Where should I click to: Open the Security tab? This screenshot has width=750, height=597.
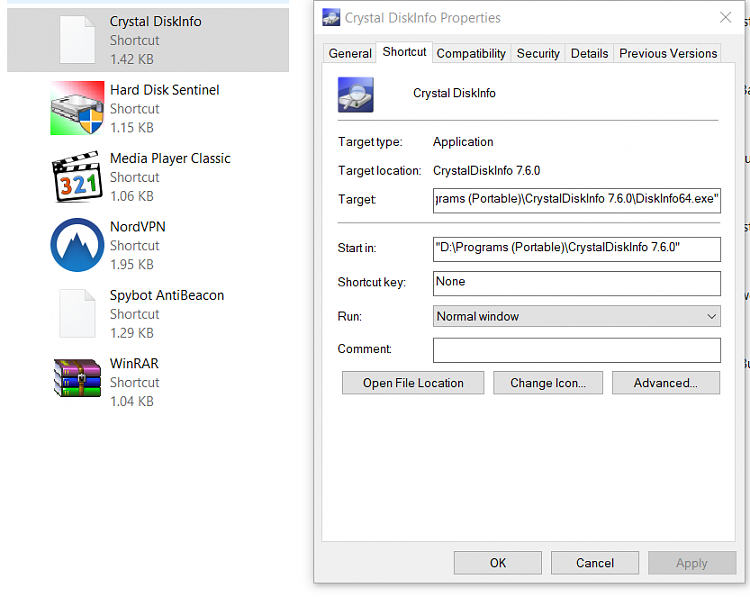(x=538, y=54)
